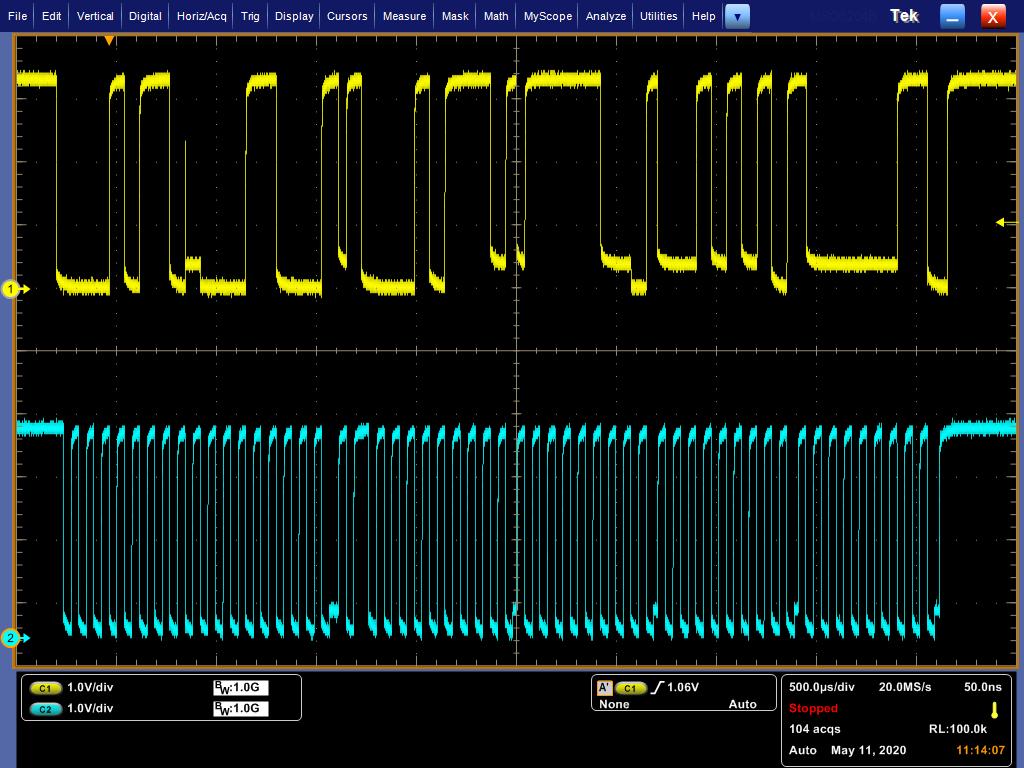Open the Utilities menu
Viewport: 1024px width, 768px height.
click(x=658, y=16)
